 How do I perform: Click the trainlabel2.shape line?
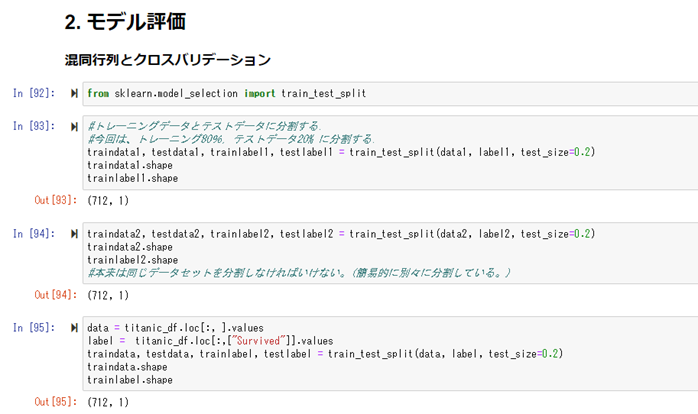pyautogui.click(x=133, y=260)
